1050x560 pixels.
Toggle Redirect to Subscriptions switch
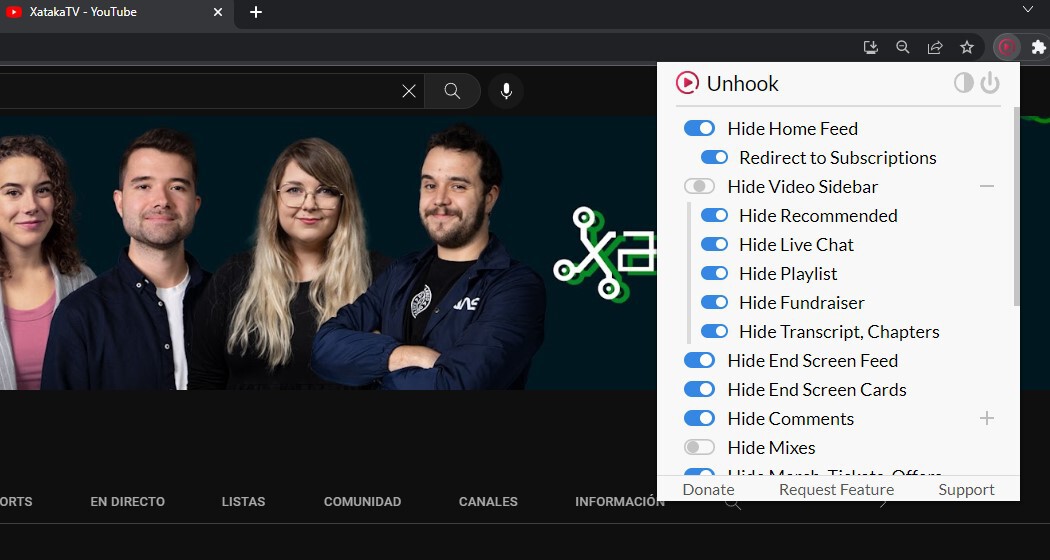[x=714, y=157]
